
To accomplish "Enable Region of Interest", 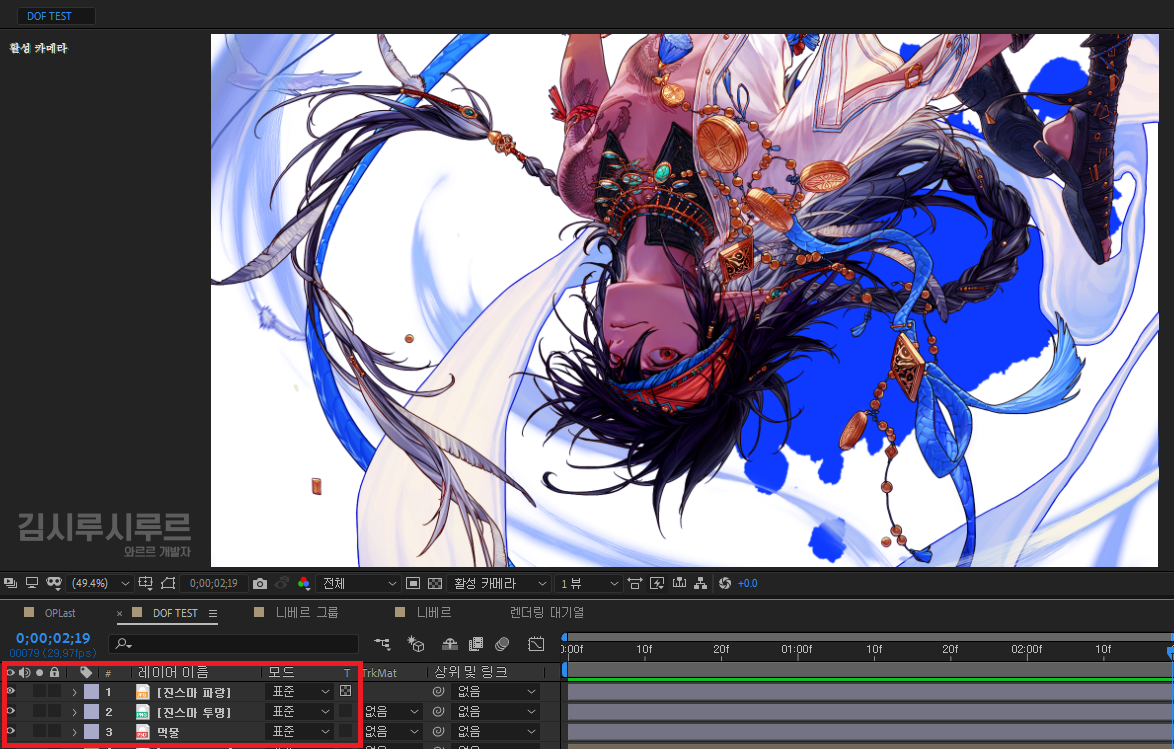I will point(413,583).
